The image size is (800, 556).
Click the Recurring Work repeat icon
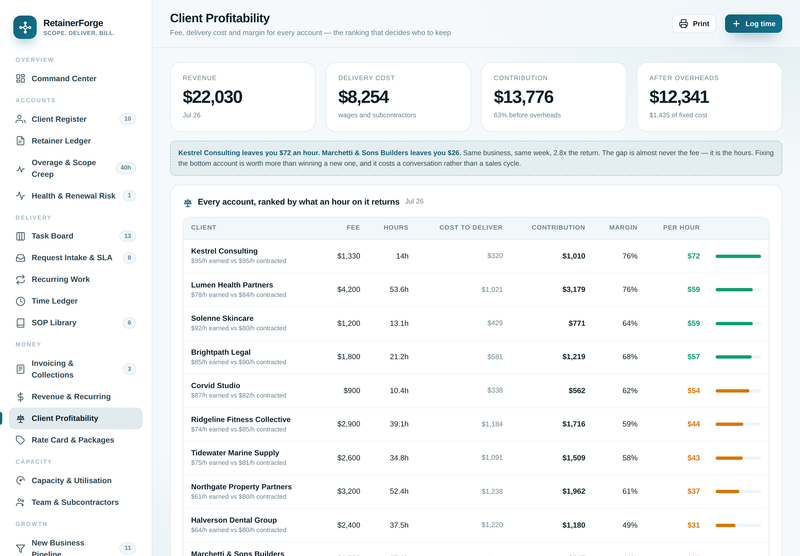pyautogui.click(x=20, y=280)
